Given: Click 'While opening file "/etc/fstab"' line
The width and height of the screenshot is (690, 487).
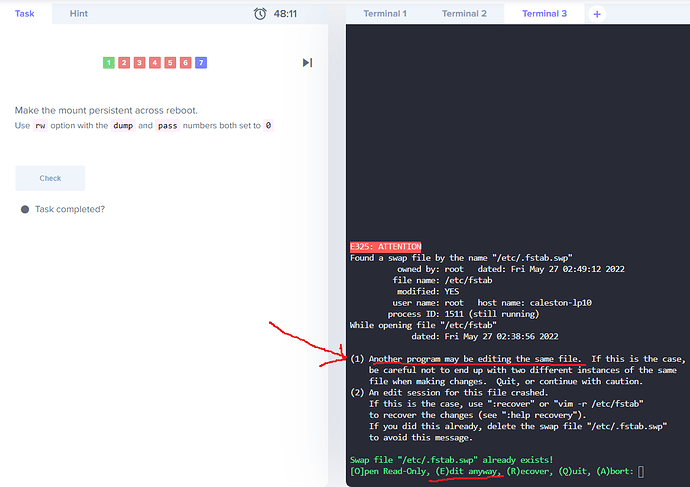Looking at the screenshot, I should [423, 325].
